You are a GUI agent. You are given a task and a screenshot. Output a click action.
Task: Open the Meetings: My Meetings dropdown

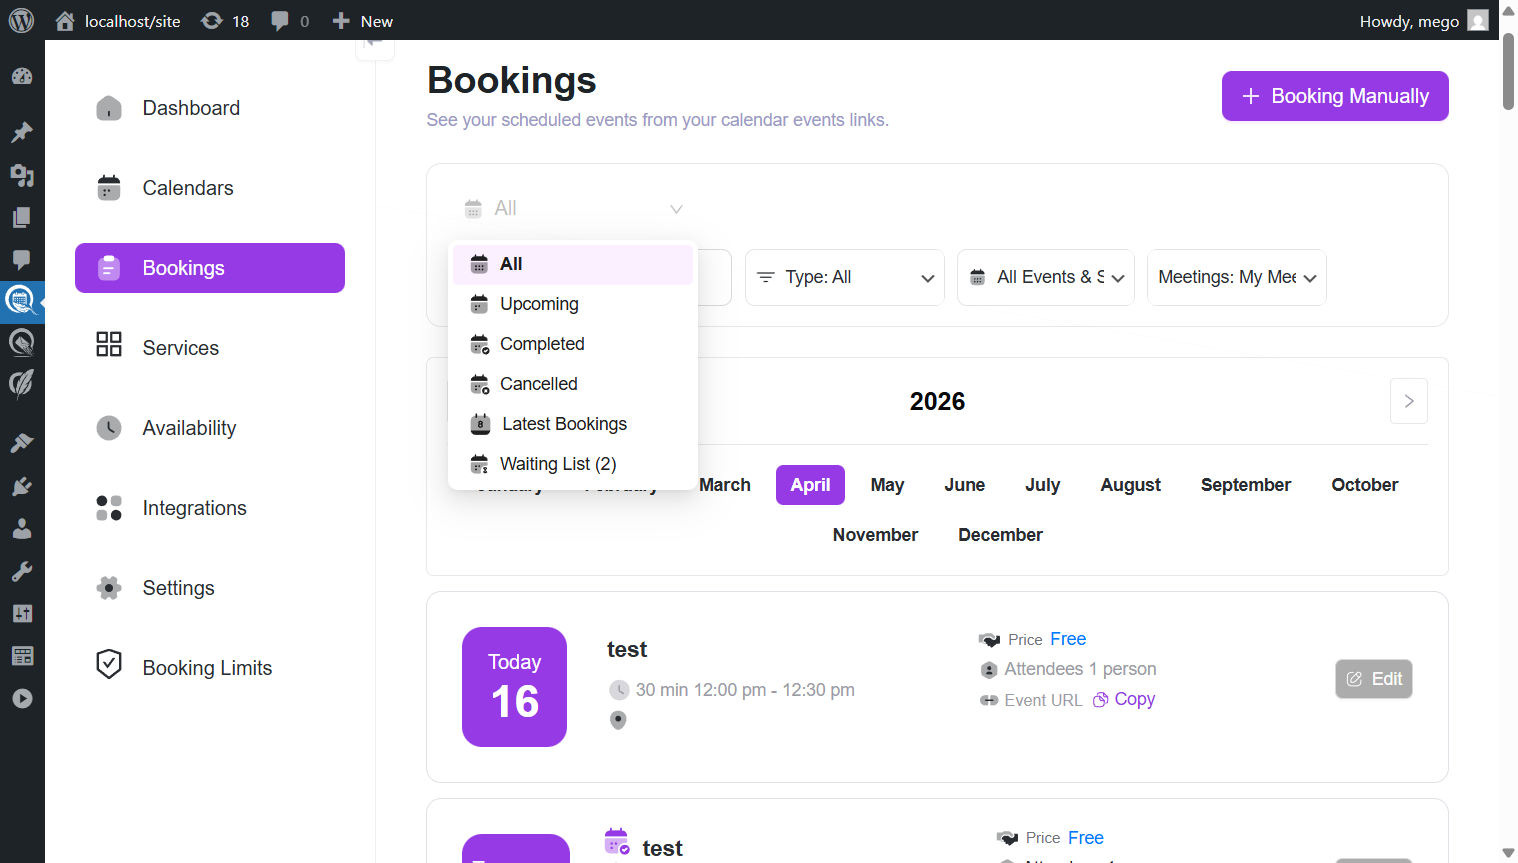1236,277
